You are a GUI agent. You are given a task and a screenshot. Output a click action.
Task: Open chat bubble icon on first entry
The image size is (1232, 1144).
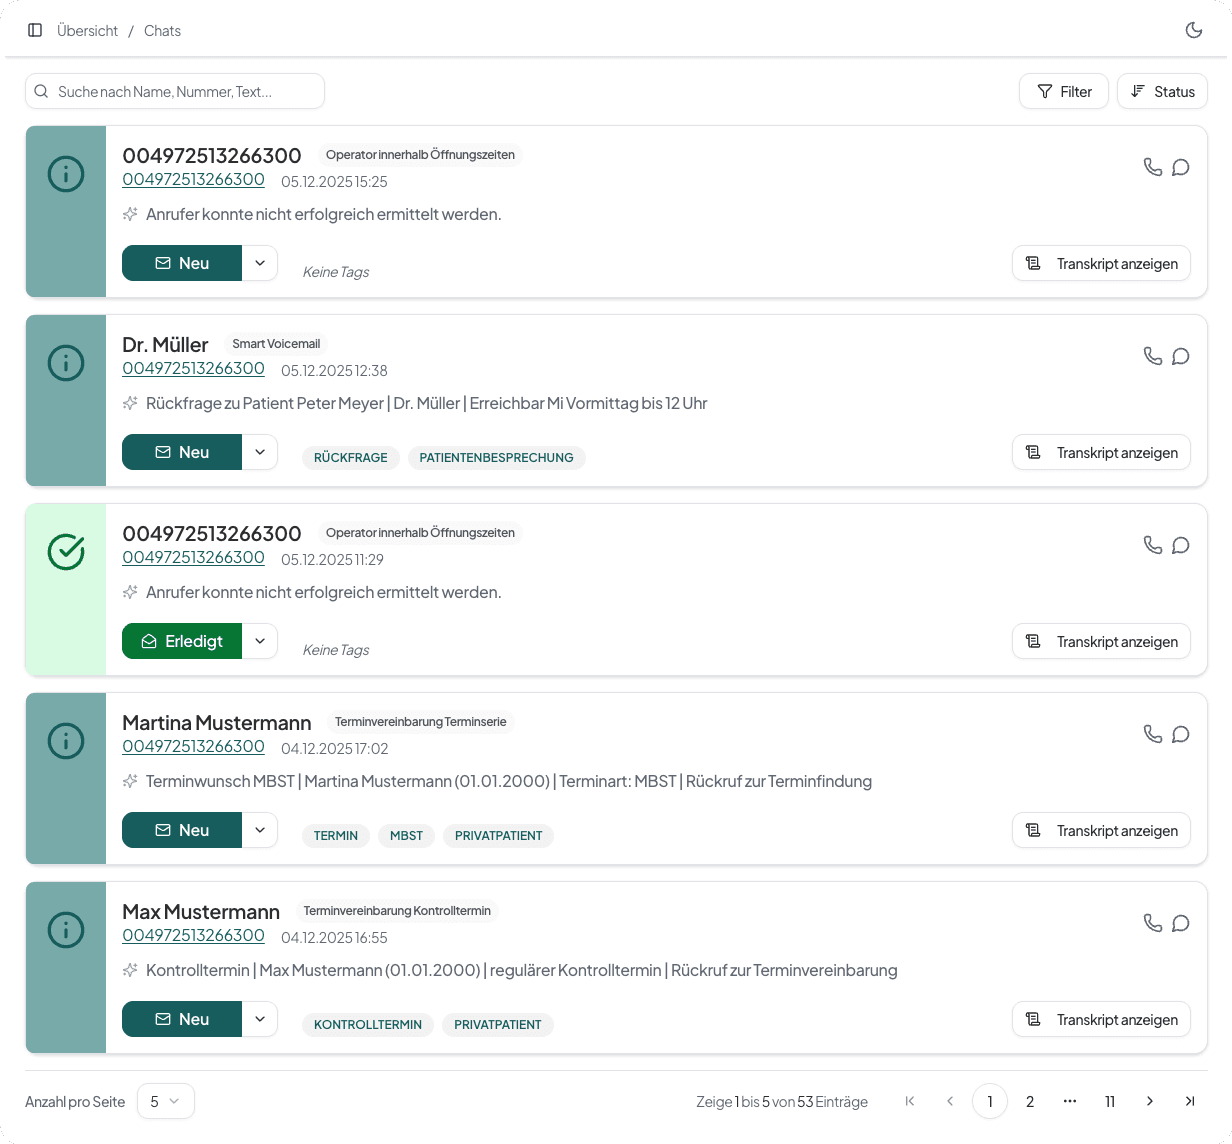tap(1180, 167)
